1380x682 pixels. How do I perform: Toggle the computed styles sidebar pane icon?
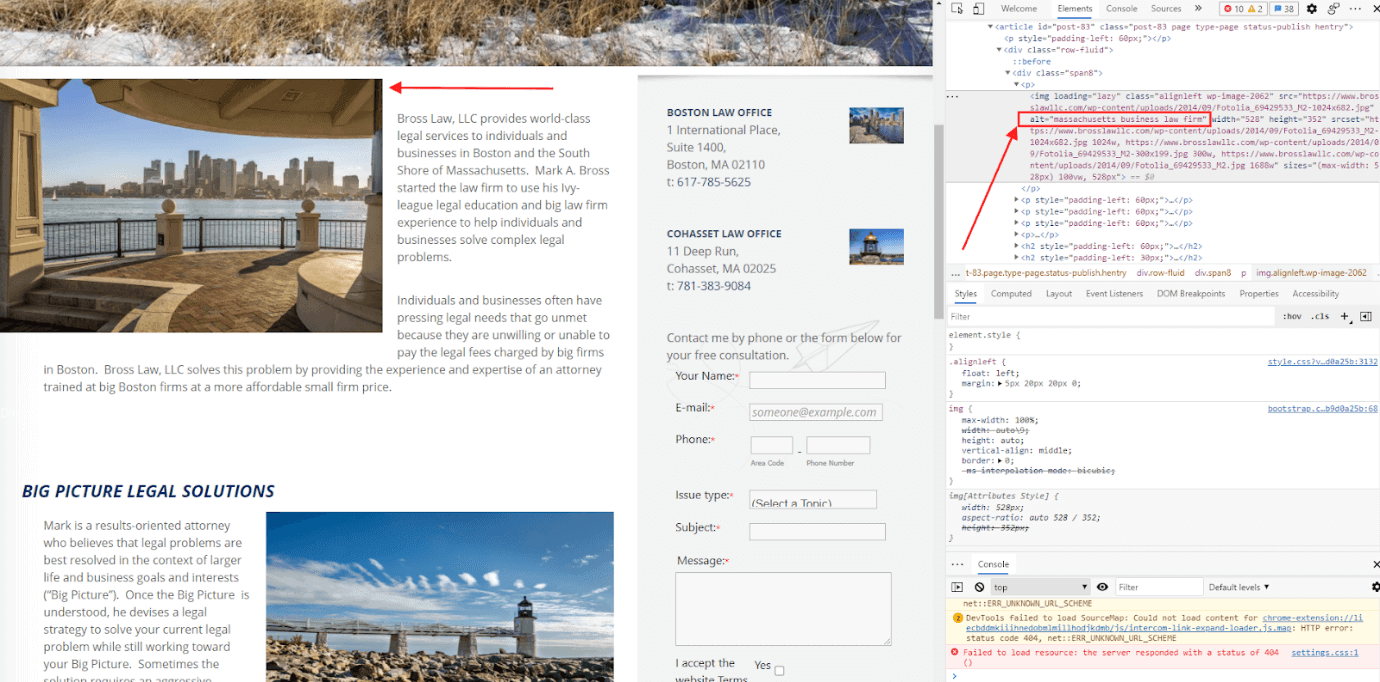point(1366,316)
